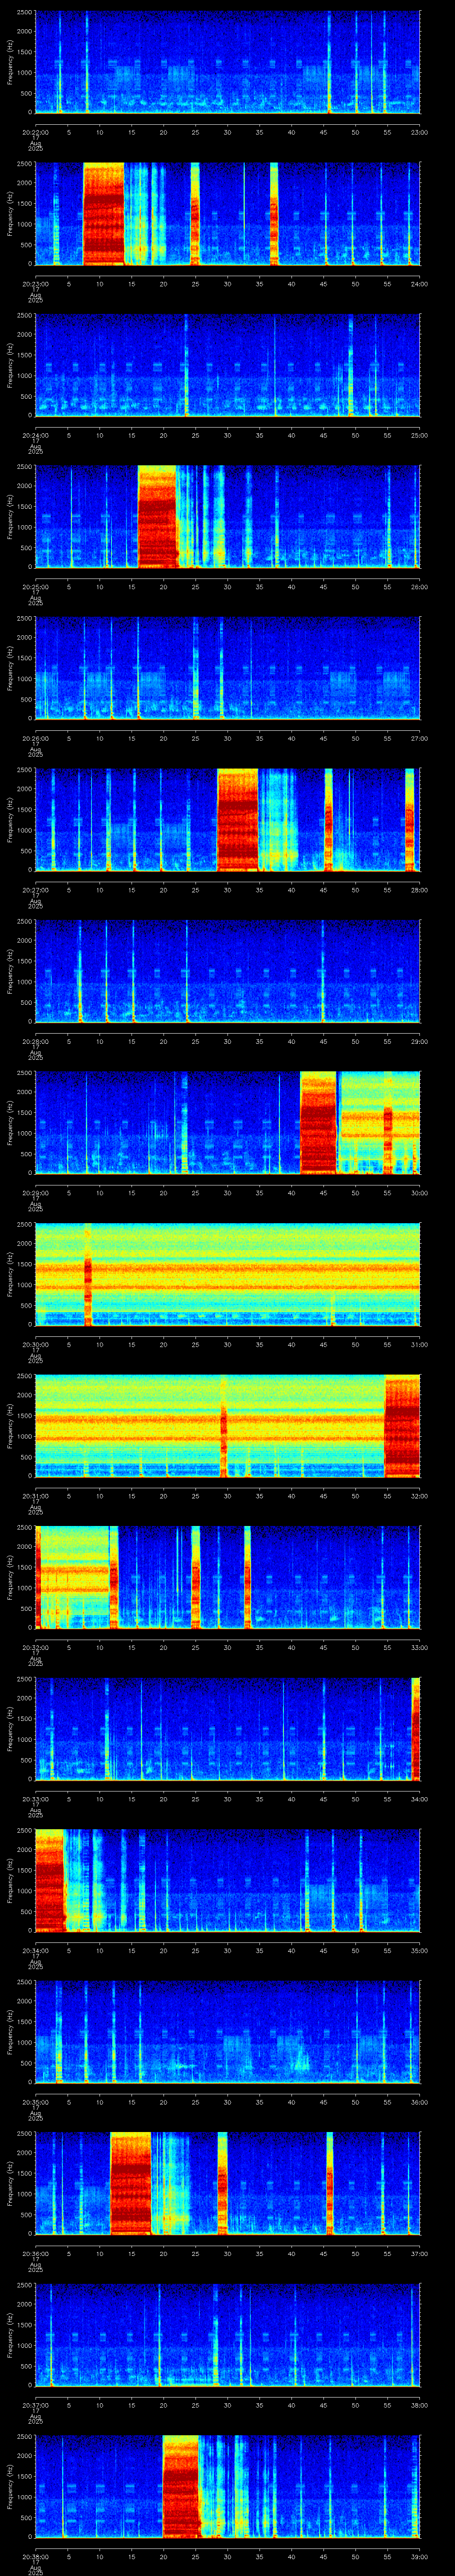Click the 20:29:00 start time label
This screenshot has width=455, height=2576.
(35, 1193)
